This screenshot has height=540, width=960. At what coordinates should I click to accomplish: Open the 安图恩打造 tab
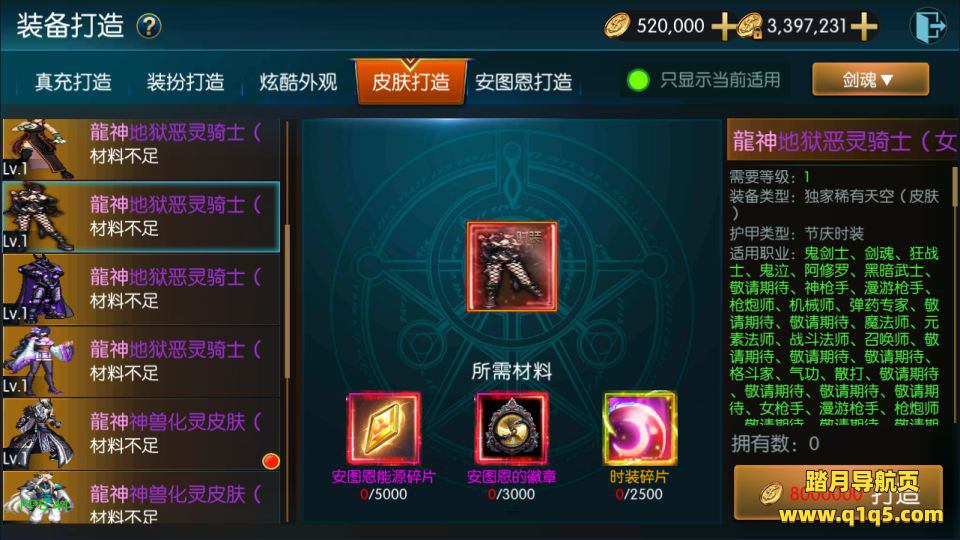[524, 81]
